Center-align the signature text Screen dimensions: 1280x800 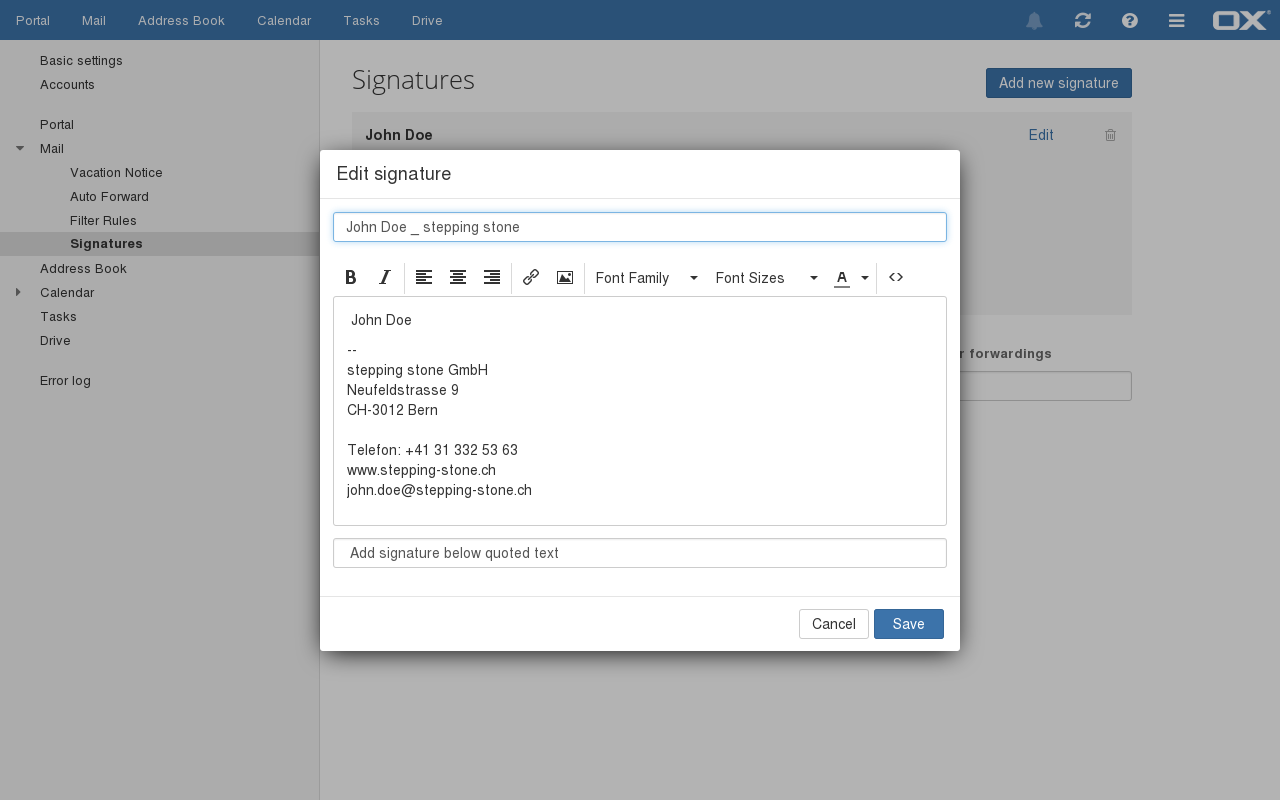pyautogui.click(x=458, y=278)
